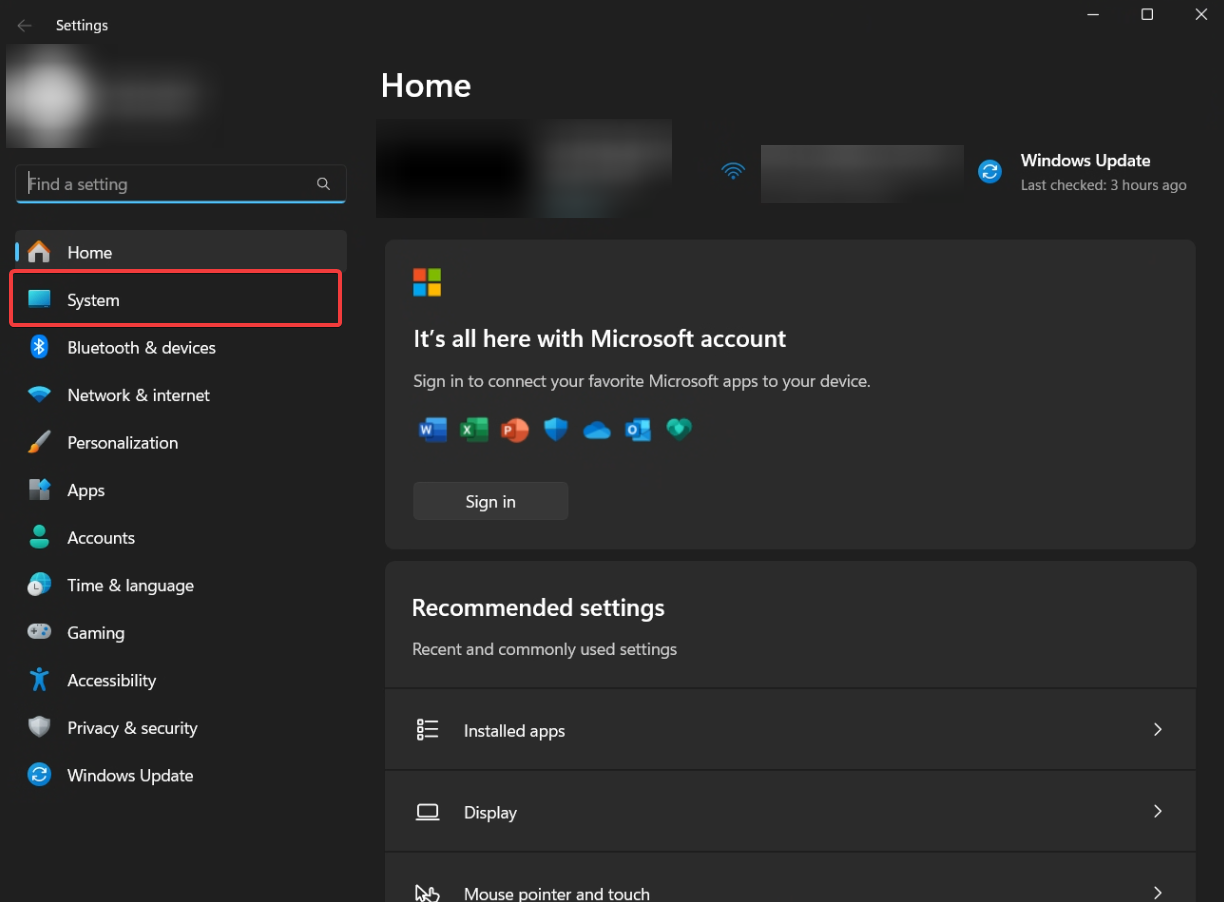Viewport: 1224px width, 902px height.
Task: Open Accounts settings
Action: 181,537
